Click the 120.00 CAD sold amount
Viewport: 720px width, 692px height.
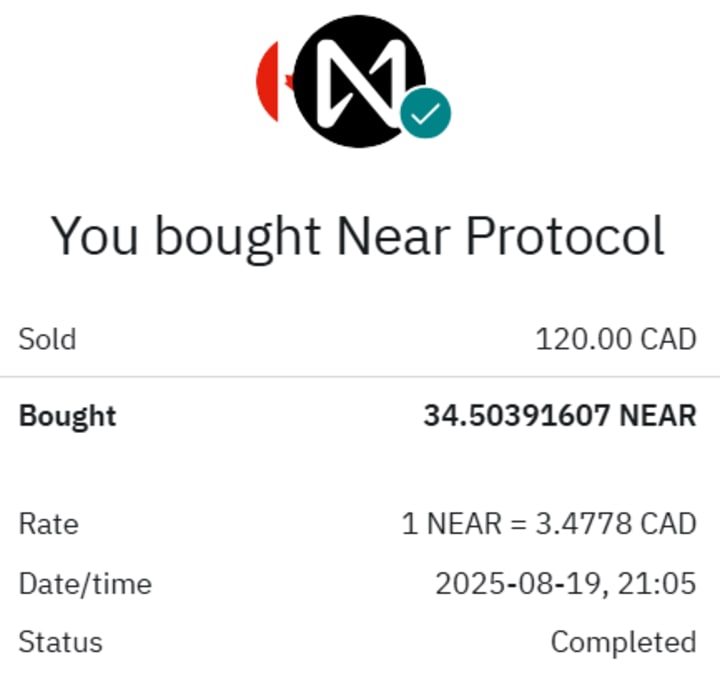click(615, 339)
